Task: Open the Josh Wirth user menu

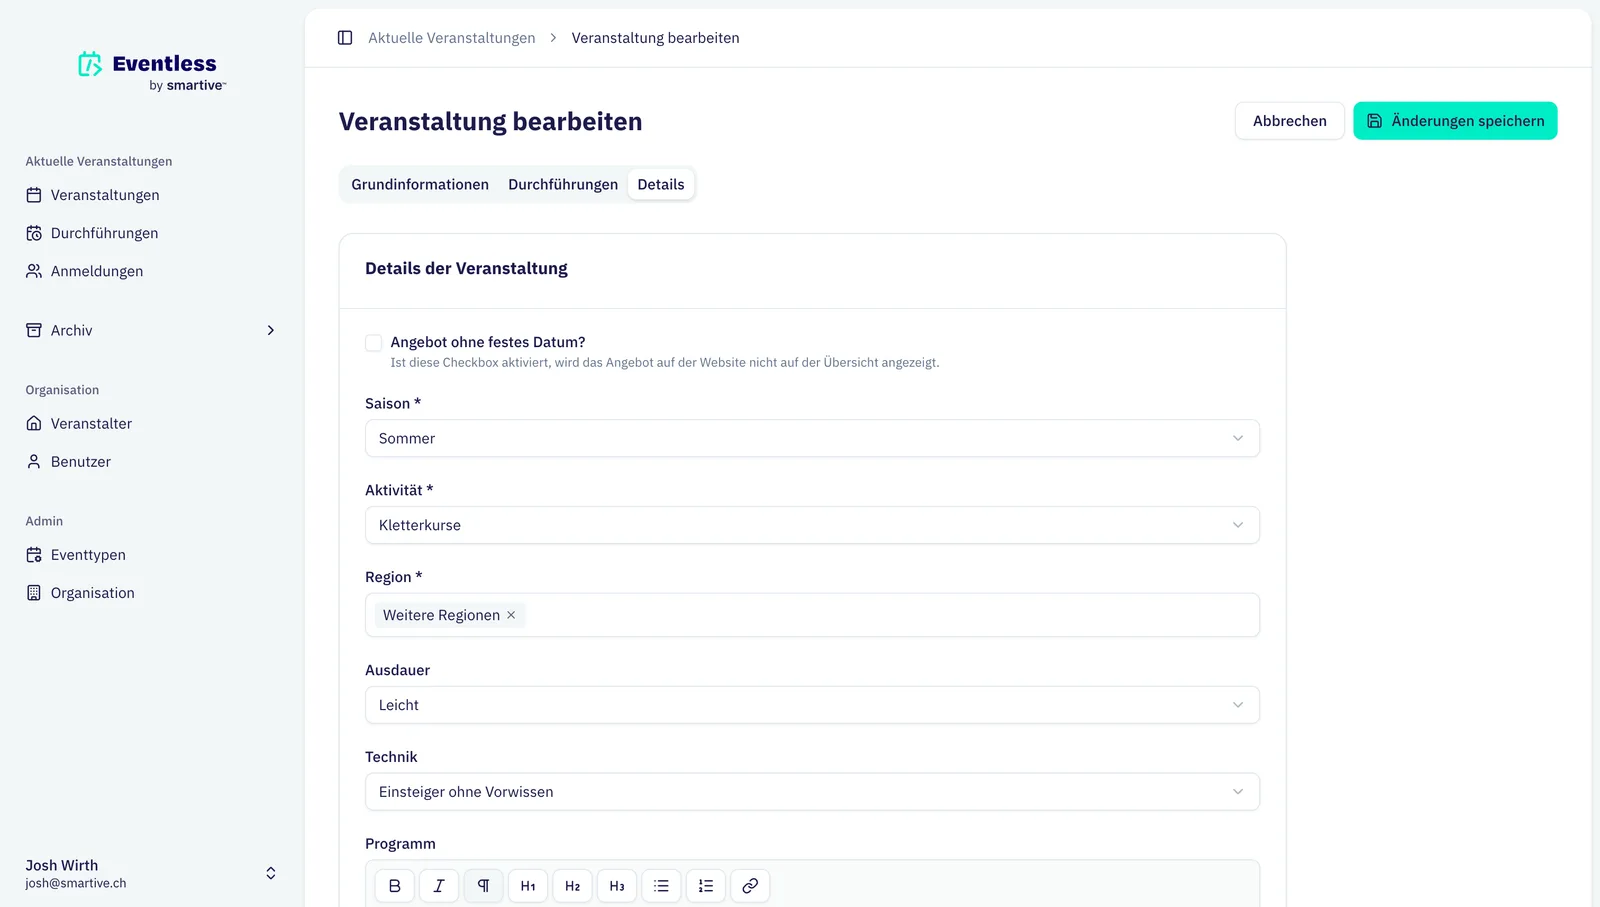Action: [152, 873]
